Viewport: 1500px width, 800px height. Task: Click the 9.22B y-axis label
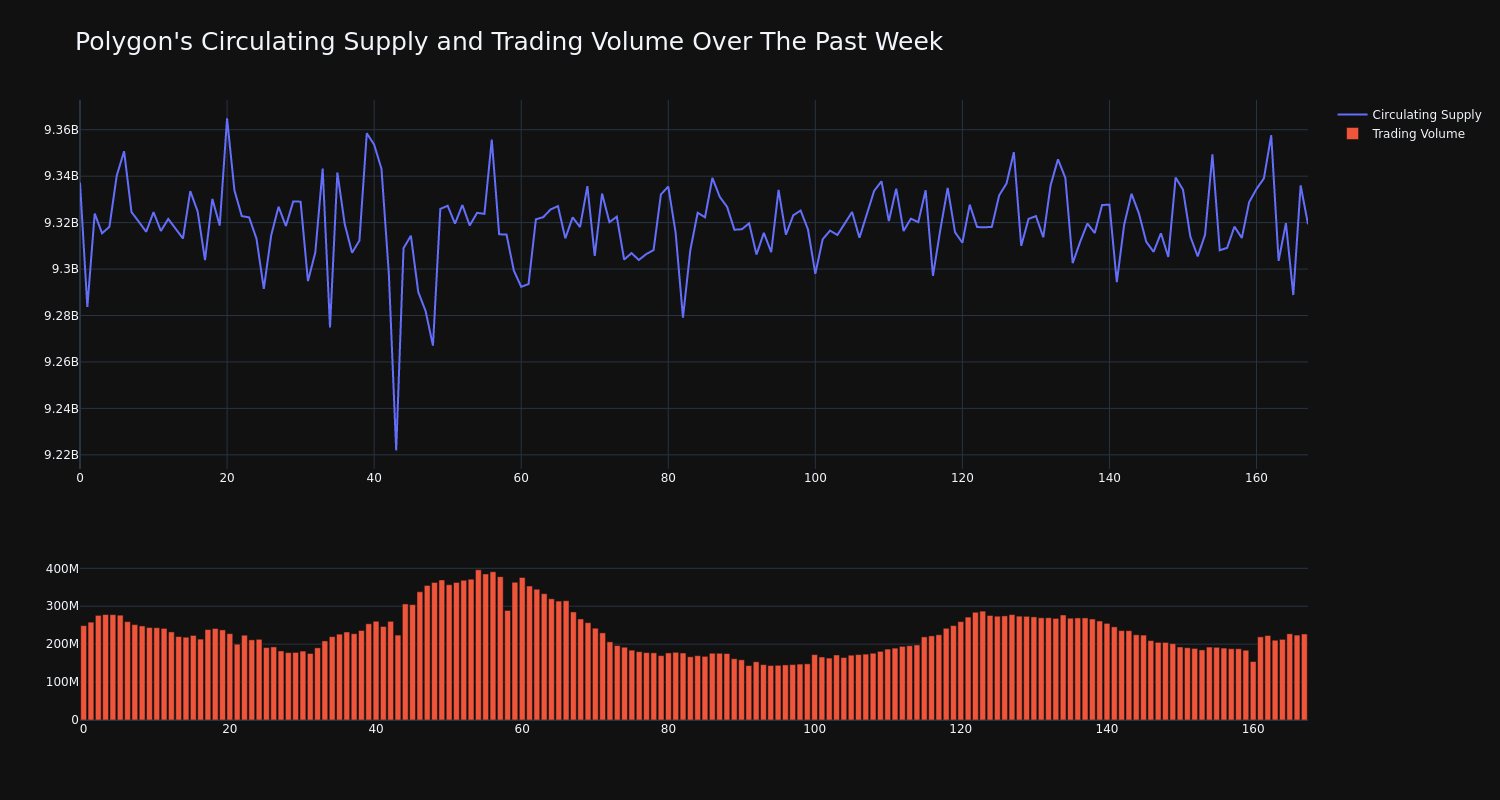coord(61,455)
